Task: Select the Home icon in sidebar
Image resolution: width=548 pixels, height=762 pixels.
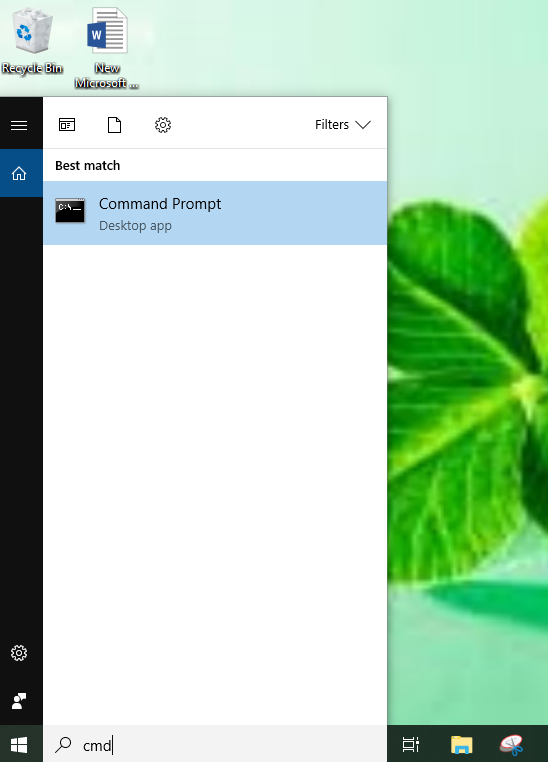Action: tap(19, 173)
